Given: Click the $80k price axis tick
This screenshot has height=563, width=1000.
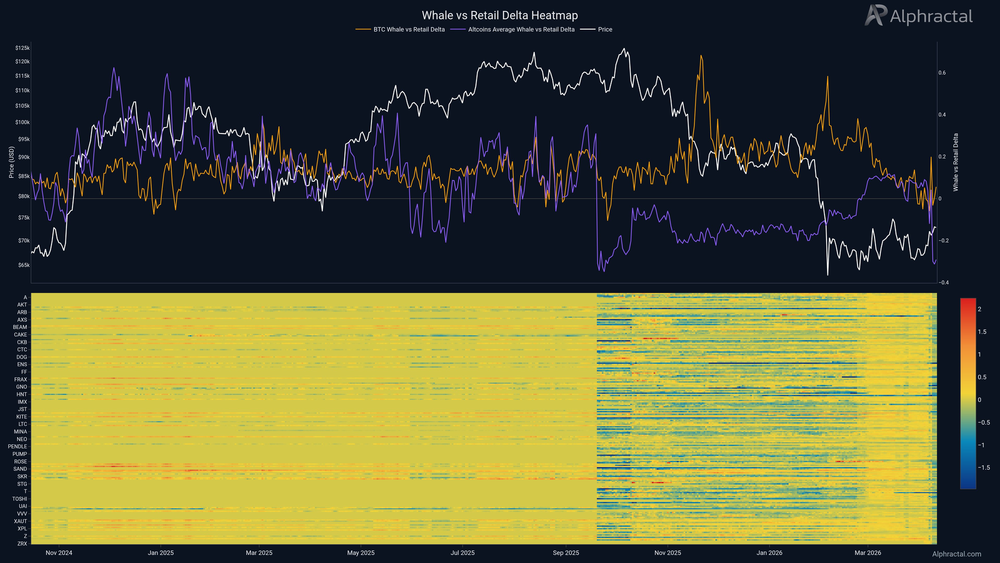Looking at the screenshot, I should (21, 196).
